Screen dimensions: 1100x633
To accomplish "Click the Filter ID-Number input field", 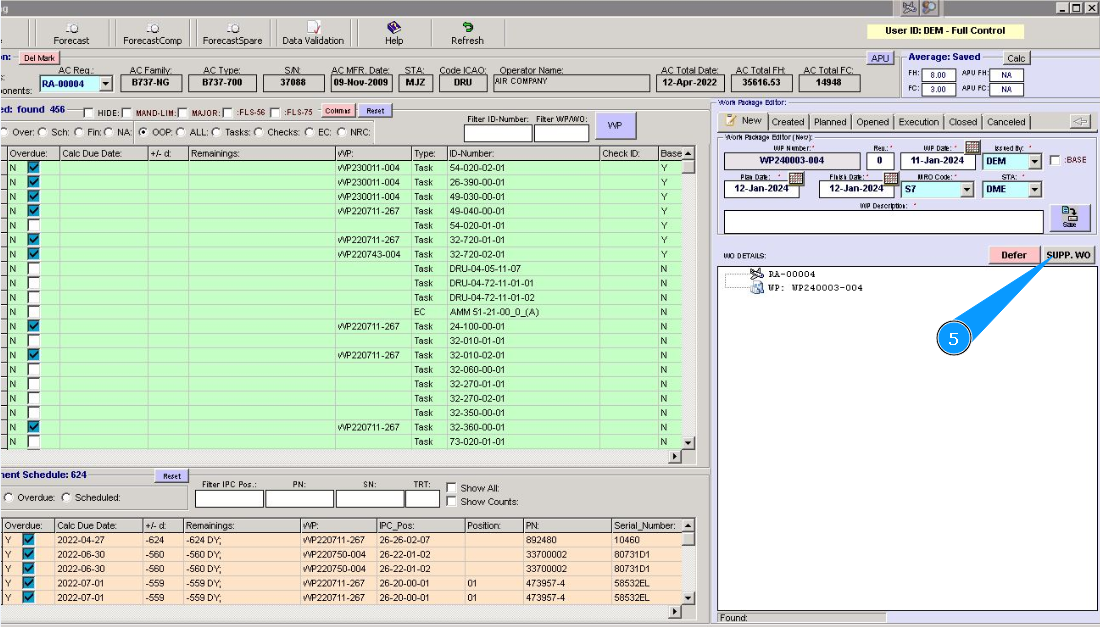I will tap(498, 133).
